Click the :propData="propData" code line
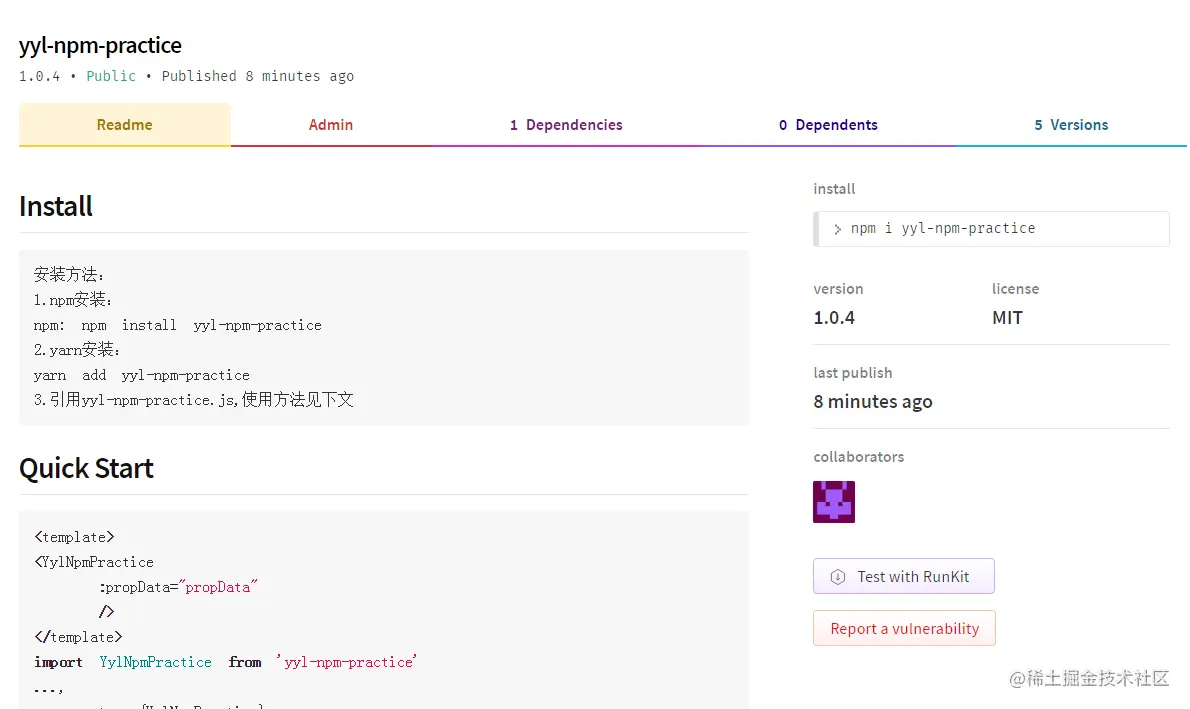1190x709 pixels. pos(178,587)
